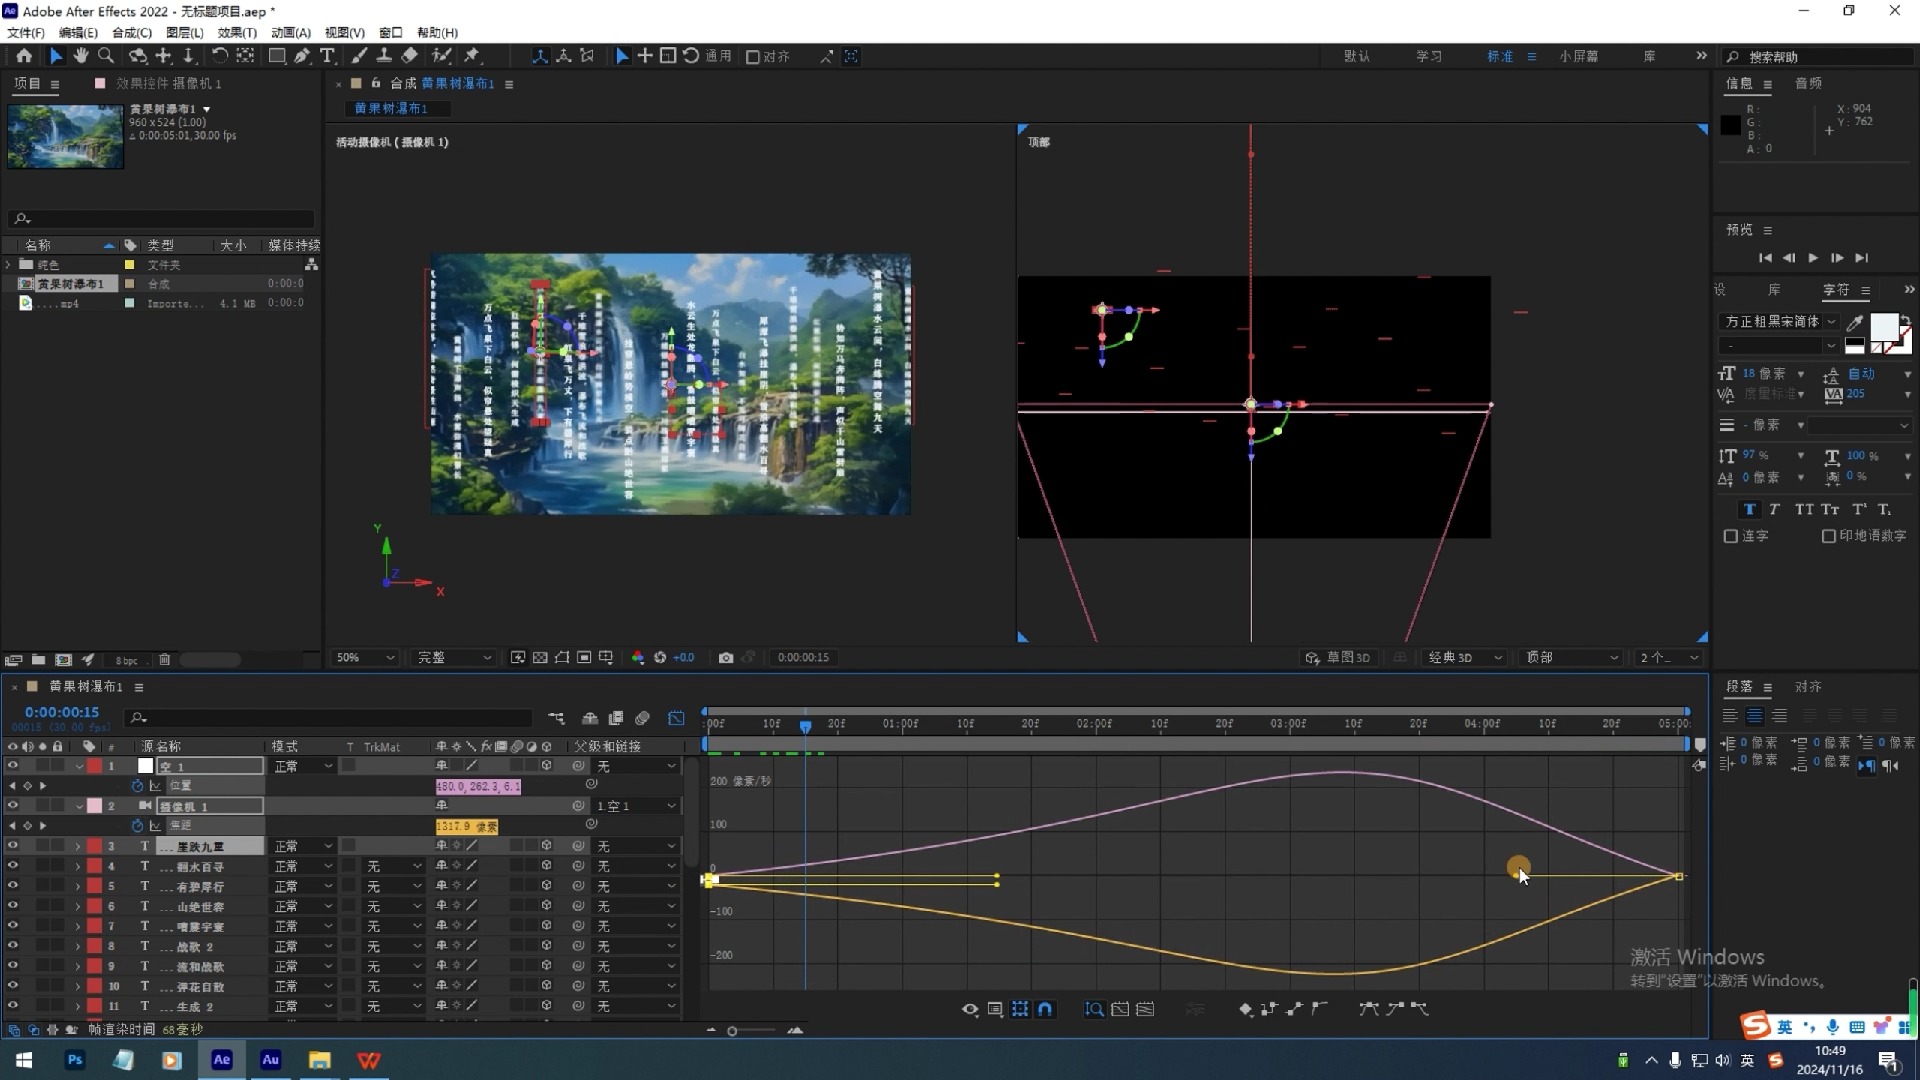Screen dimensions: 1920x1080
Task: Click the snapshot camera icon below the composition view
Action: tap(727, 657)
